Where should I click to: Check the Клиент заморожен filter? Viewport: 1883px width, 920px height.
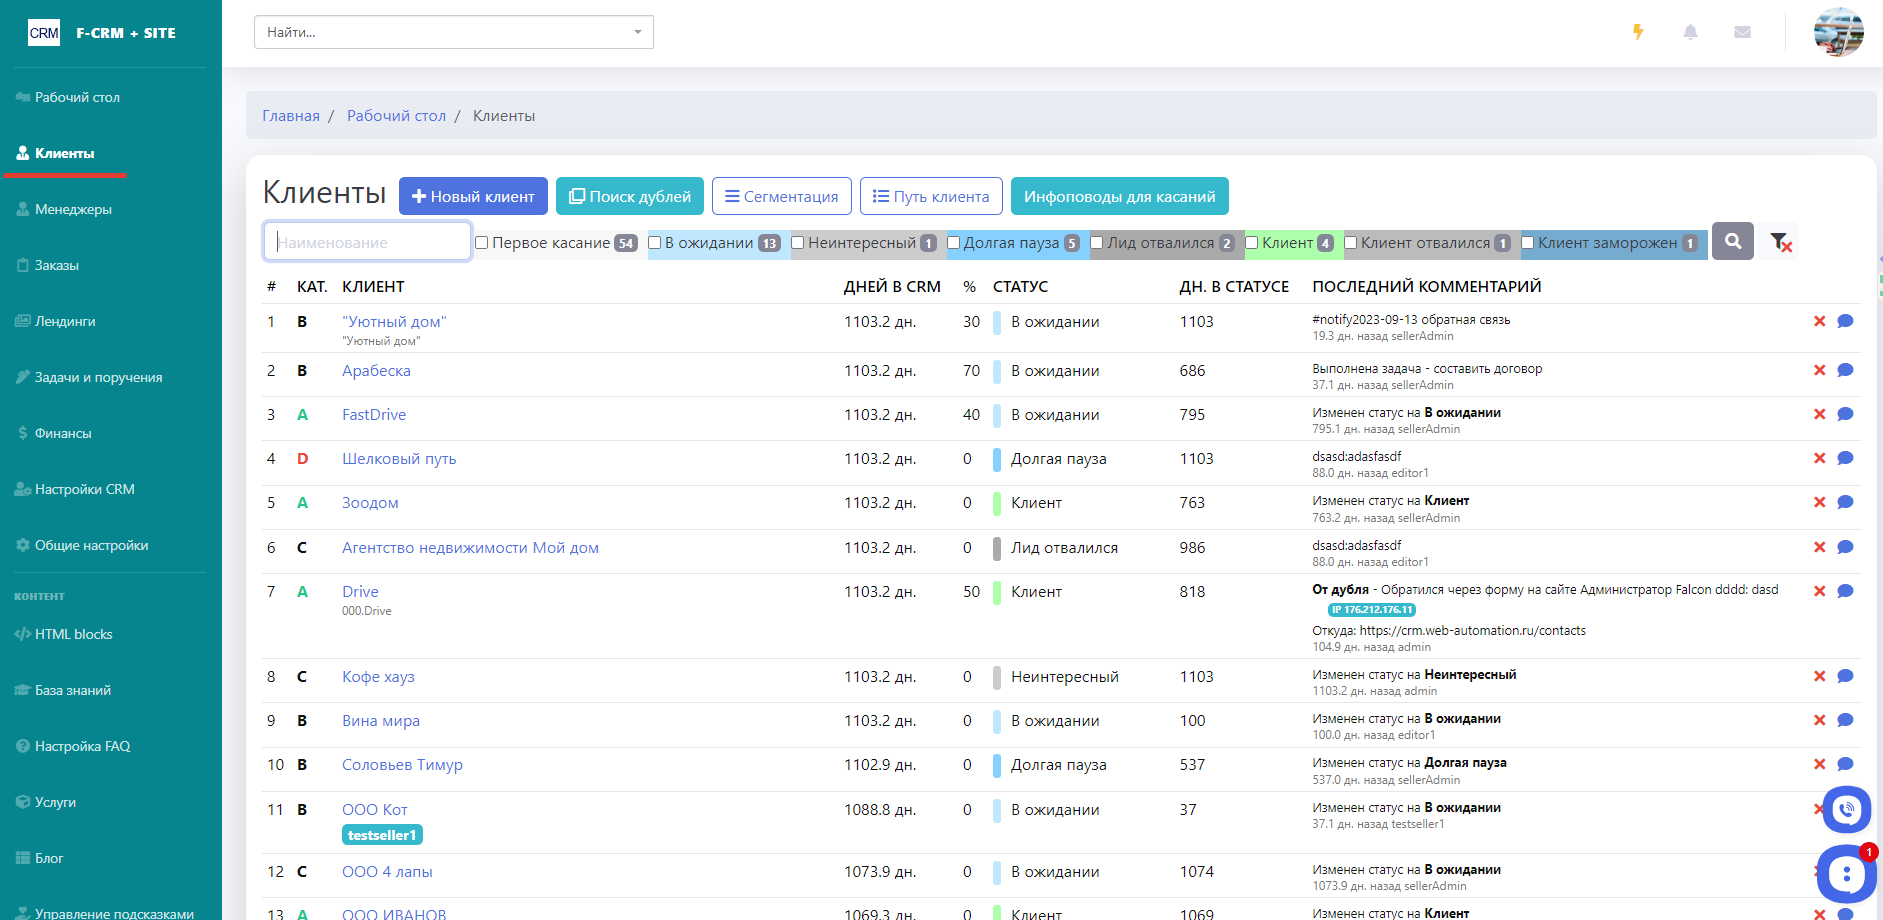1527,243
